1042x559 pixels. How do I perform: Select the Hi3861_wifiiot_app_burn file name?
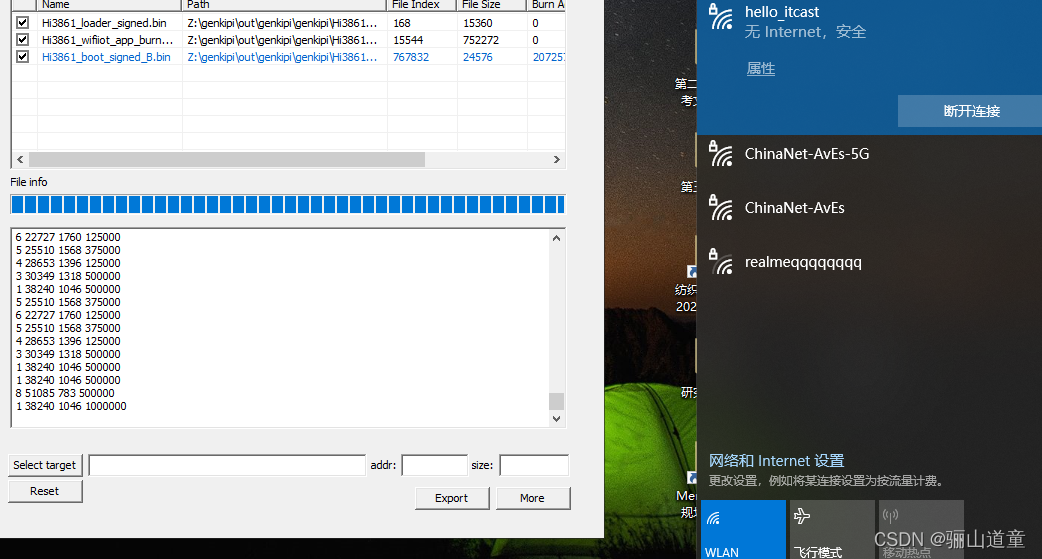pos(108,40)
